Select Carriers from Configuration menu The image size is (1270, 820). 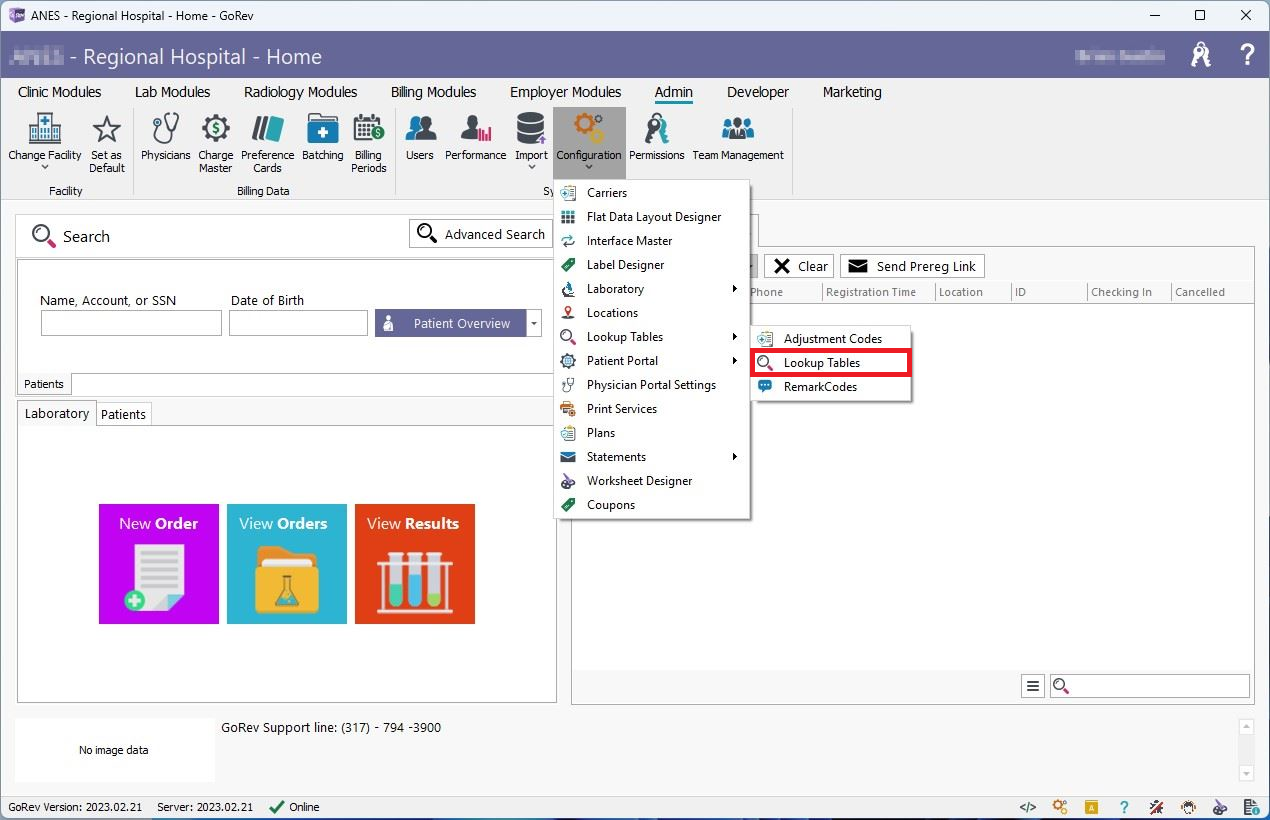pyautogui.click(x=652, y=193)
